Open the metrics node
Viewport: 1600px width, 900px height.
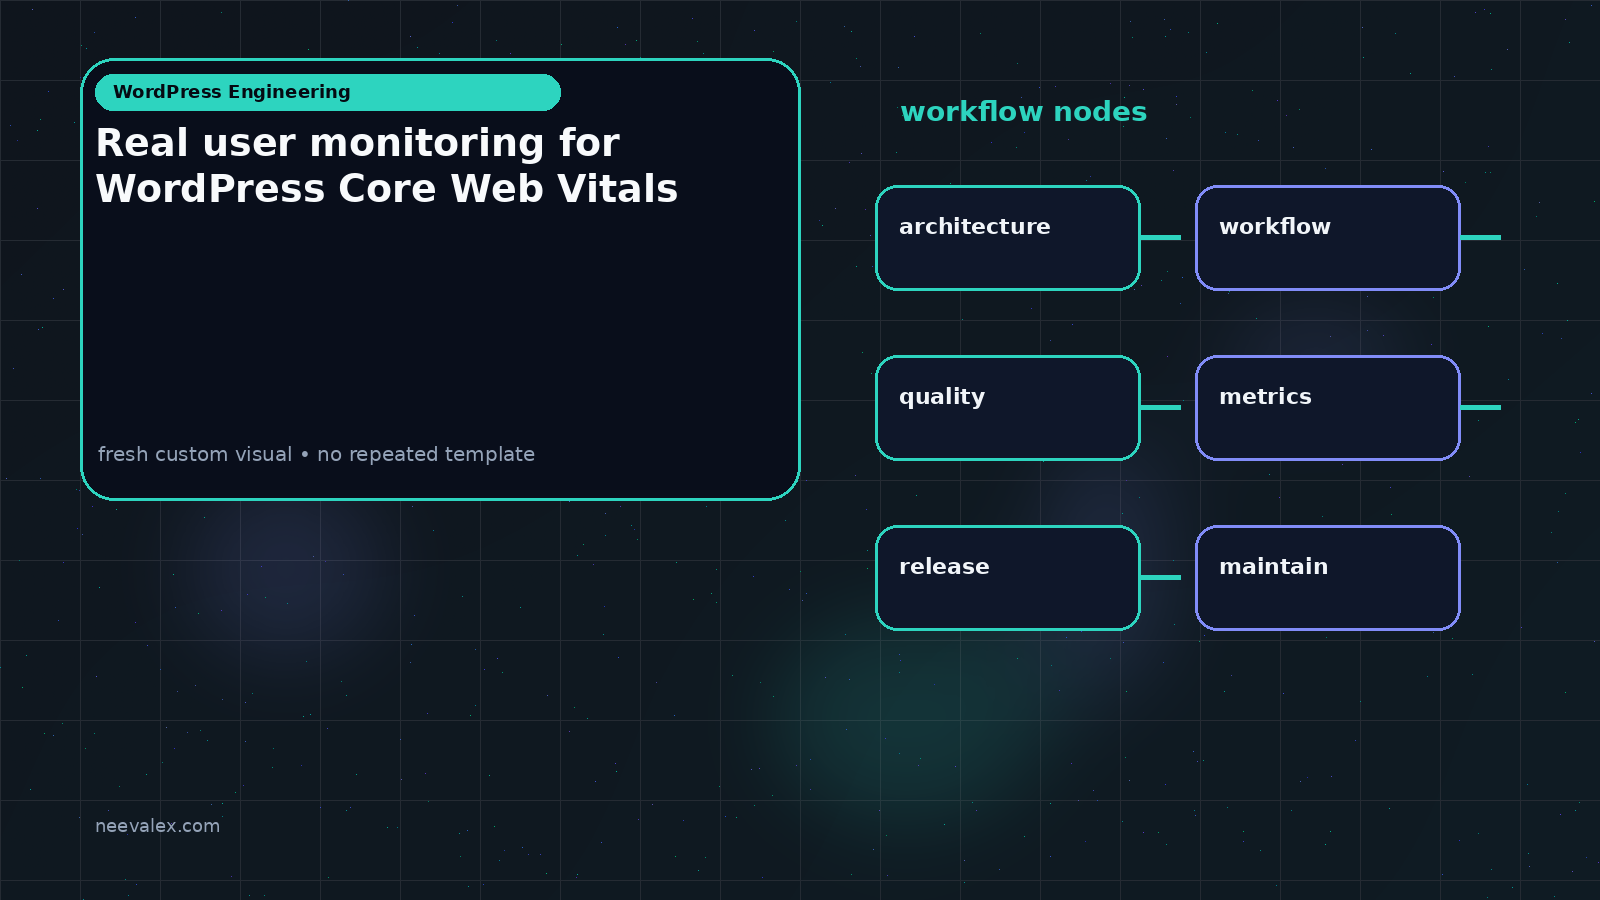[x=1328, y=408]
